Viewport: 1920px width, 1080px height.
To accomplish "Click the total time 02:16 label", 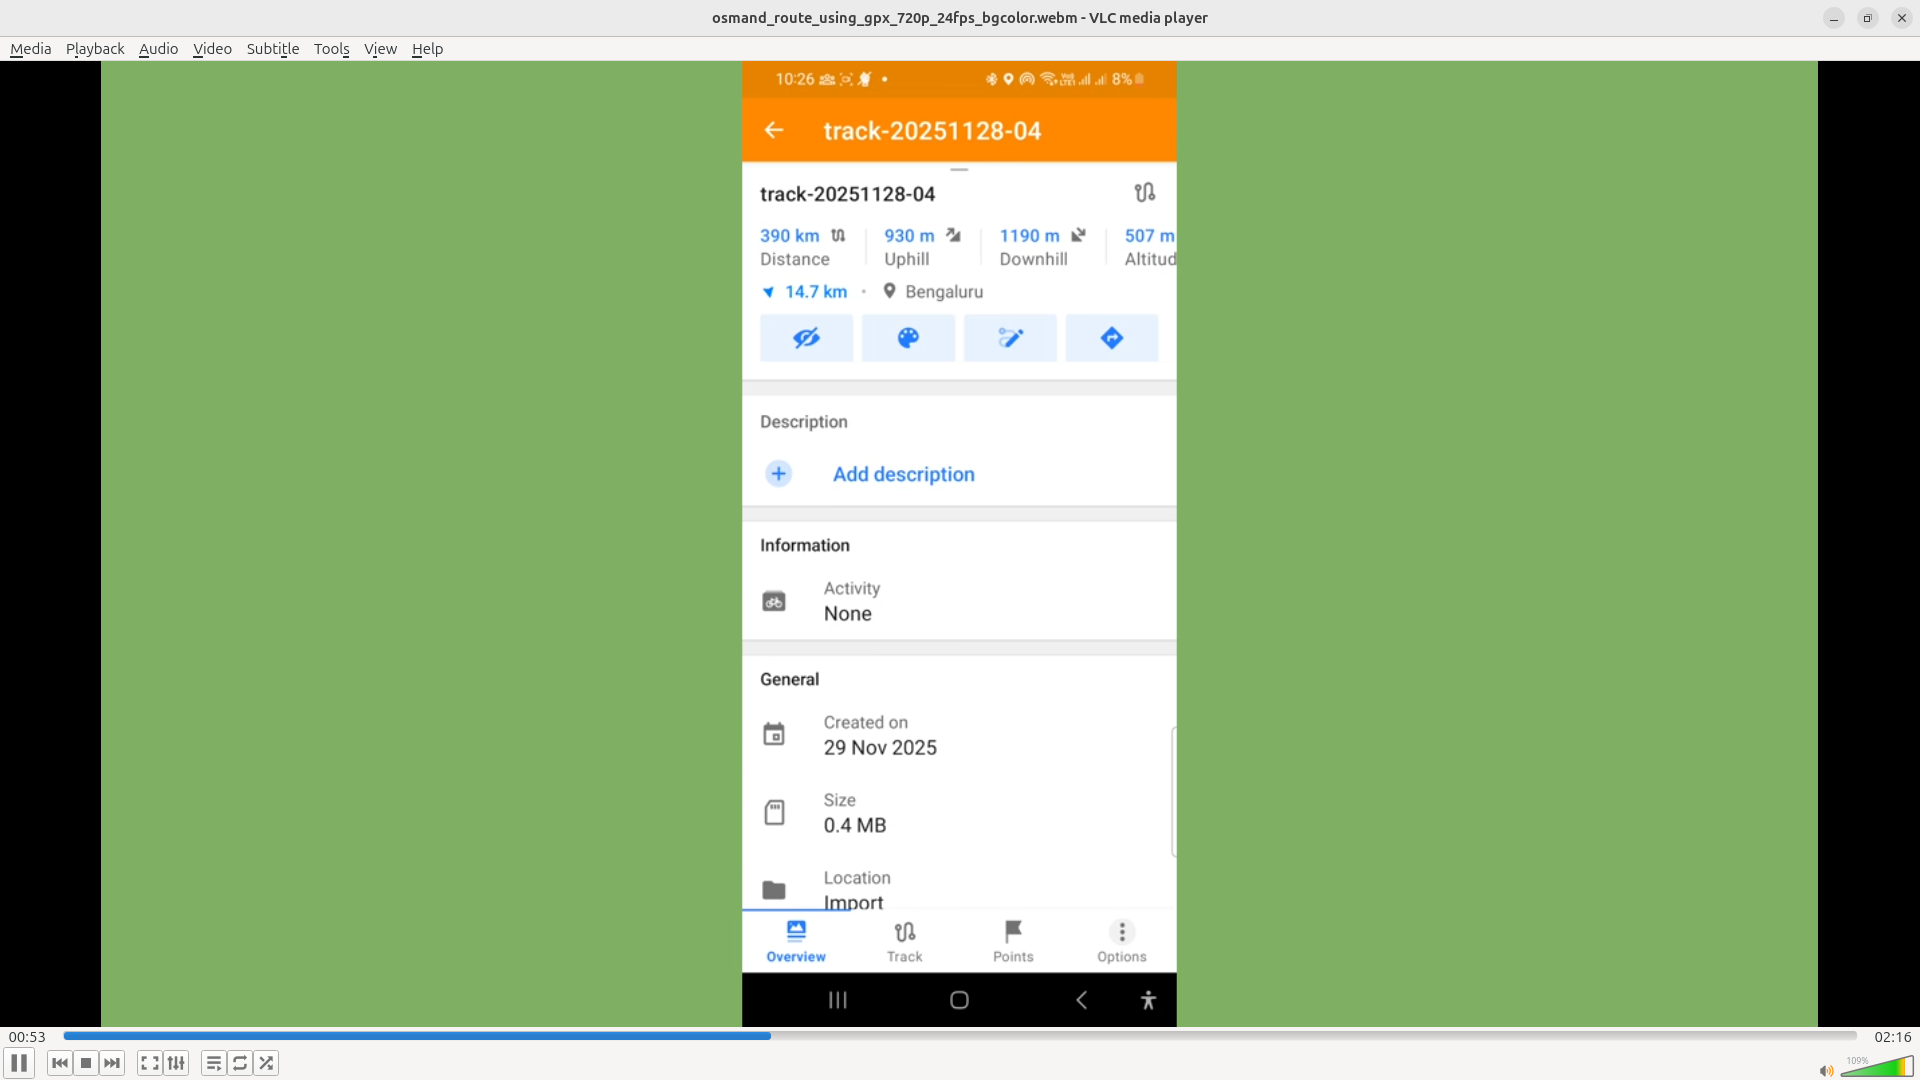I will click(x=1892, y=1037).
